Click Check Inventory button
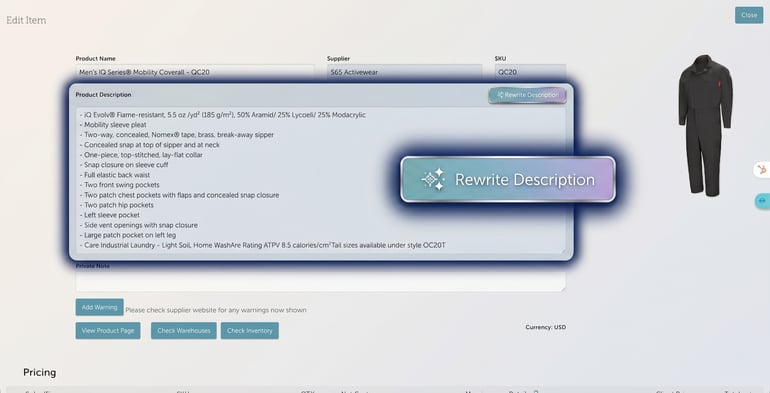This screenshot has width=770, height=393. [x=249, y=331]
